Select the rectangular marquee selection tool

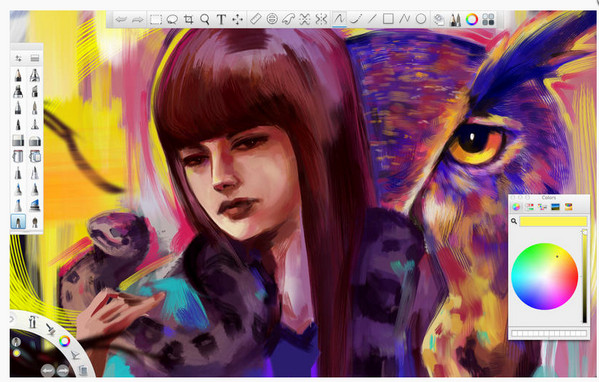(155, 19)
